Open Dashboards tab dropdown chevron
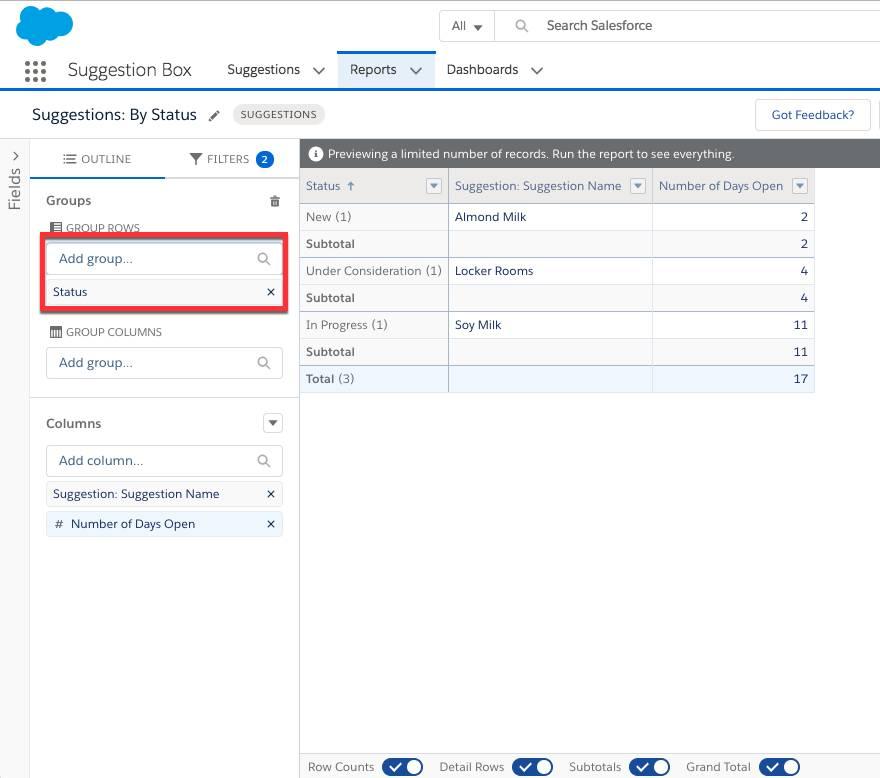Screen dimensions: 880x778 coord(537,71)
